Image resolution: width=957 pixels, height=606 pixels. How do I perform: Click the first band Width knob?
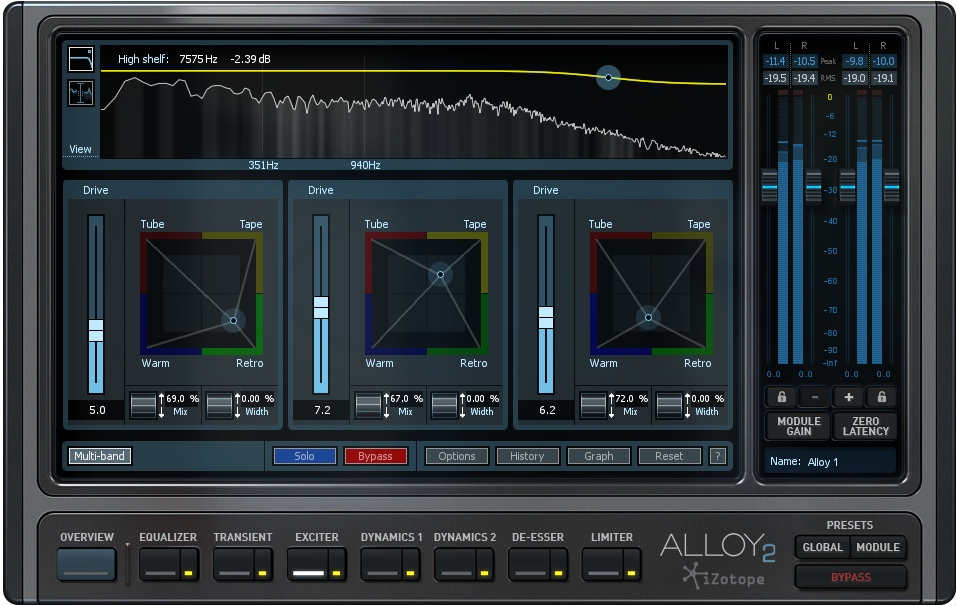tap(219, 405)
